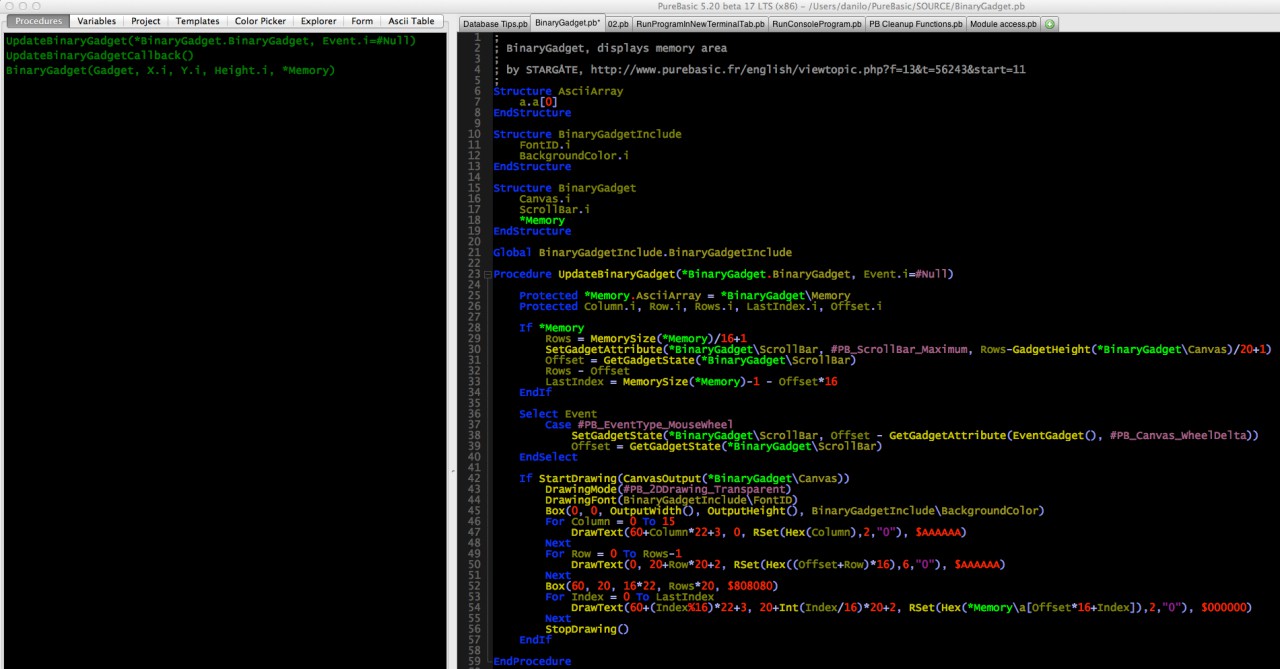1280x669 pixels.
Task: Click the 'Canvas.i' structure field
Action: [545, 199]
